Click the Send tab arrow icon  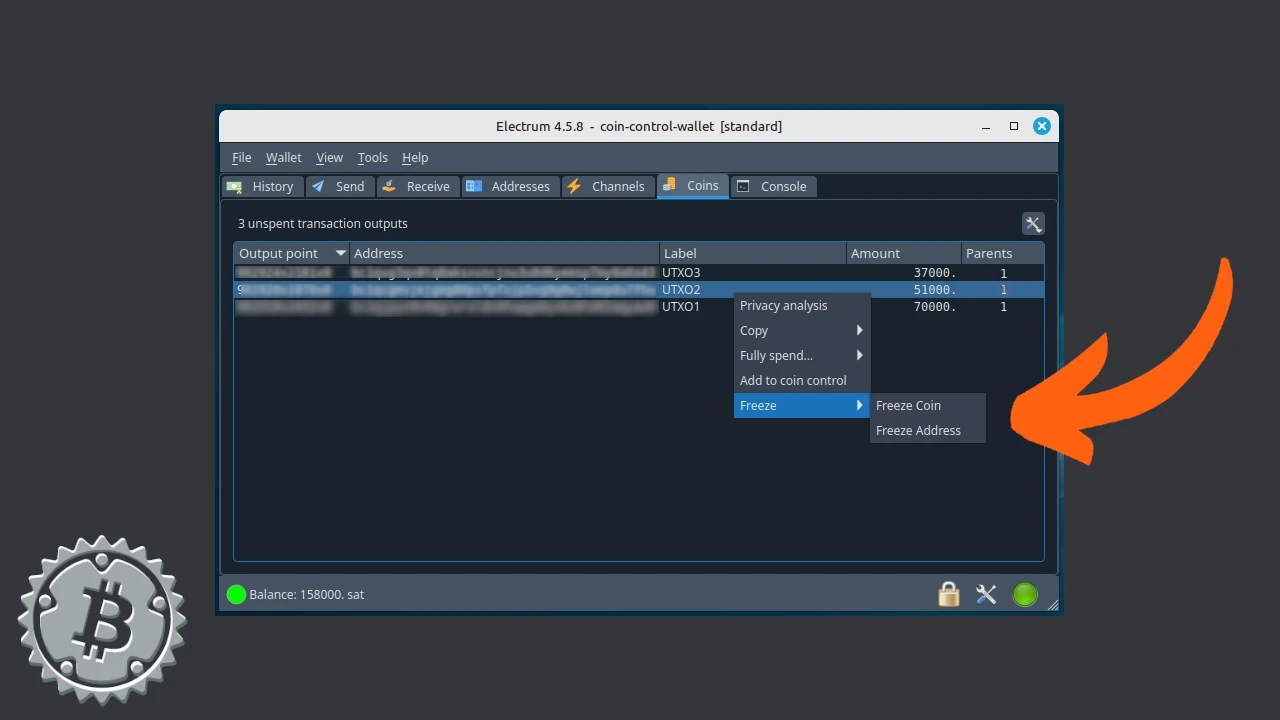318,186
